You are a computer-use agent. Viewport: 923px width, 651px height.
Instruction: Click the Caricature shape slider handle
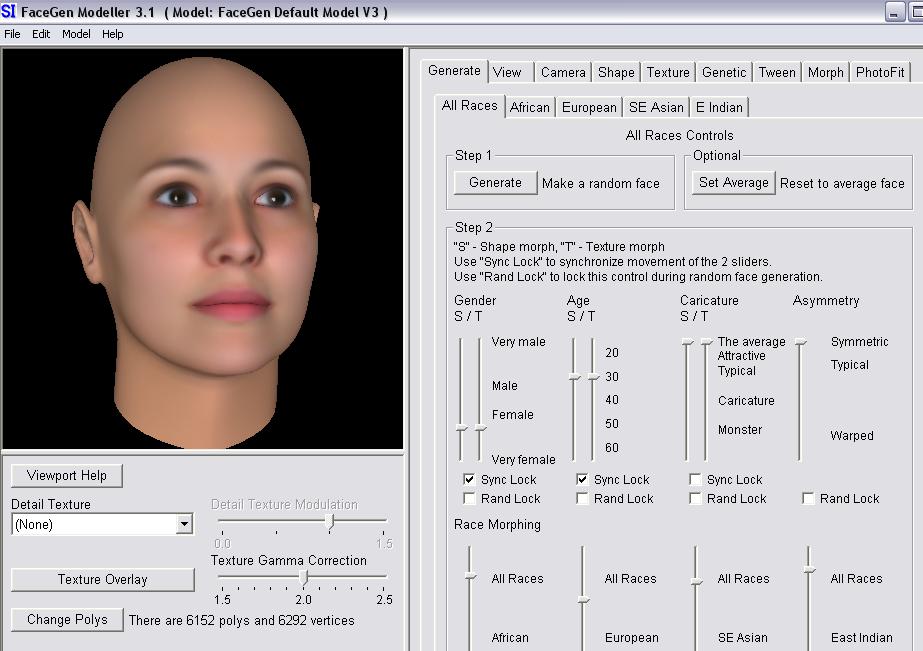click(x=687, y=342)
